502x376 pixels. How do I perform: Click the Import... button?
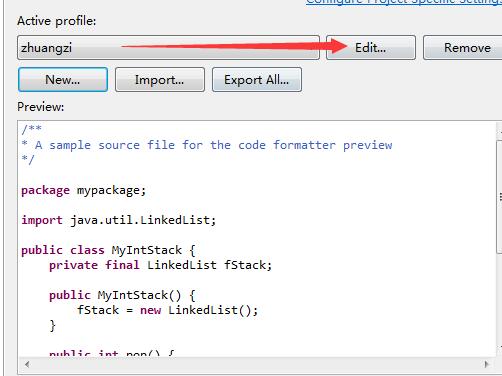[x=160, y=80]
